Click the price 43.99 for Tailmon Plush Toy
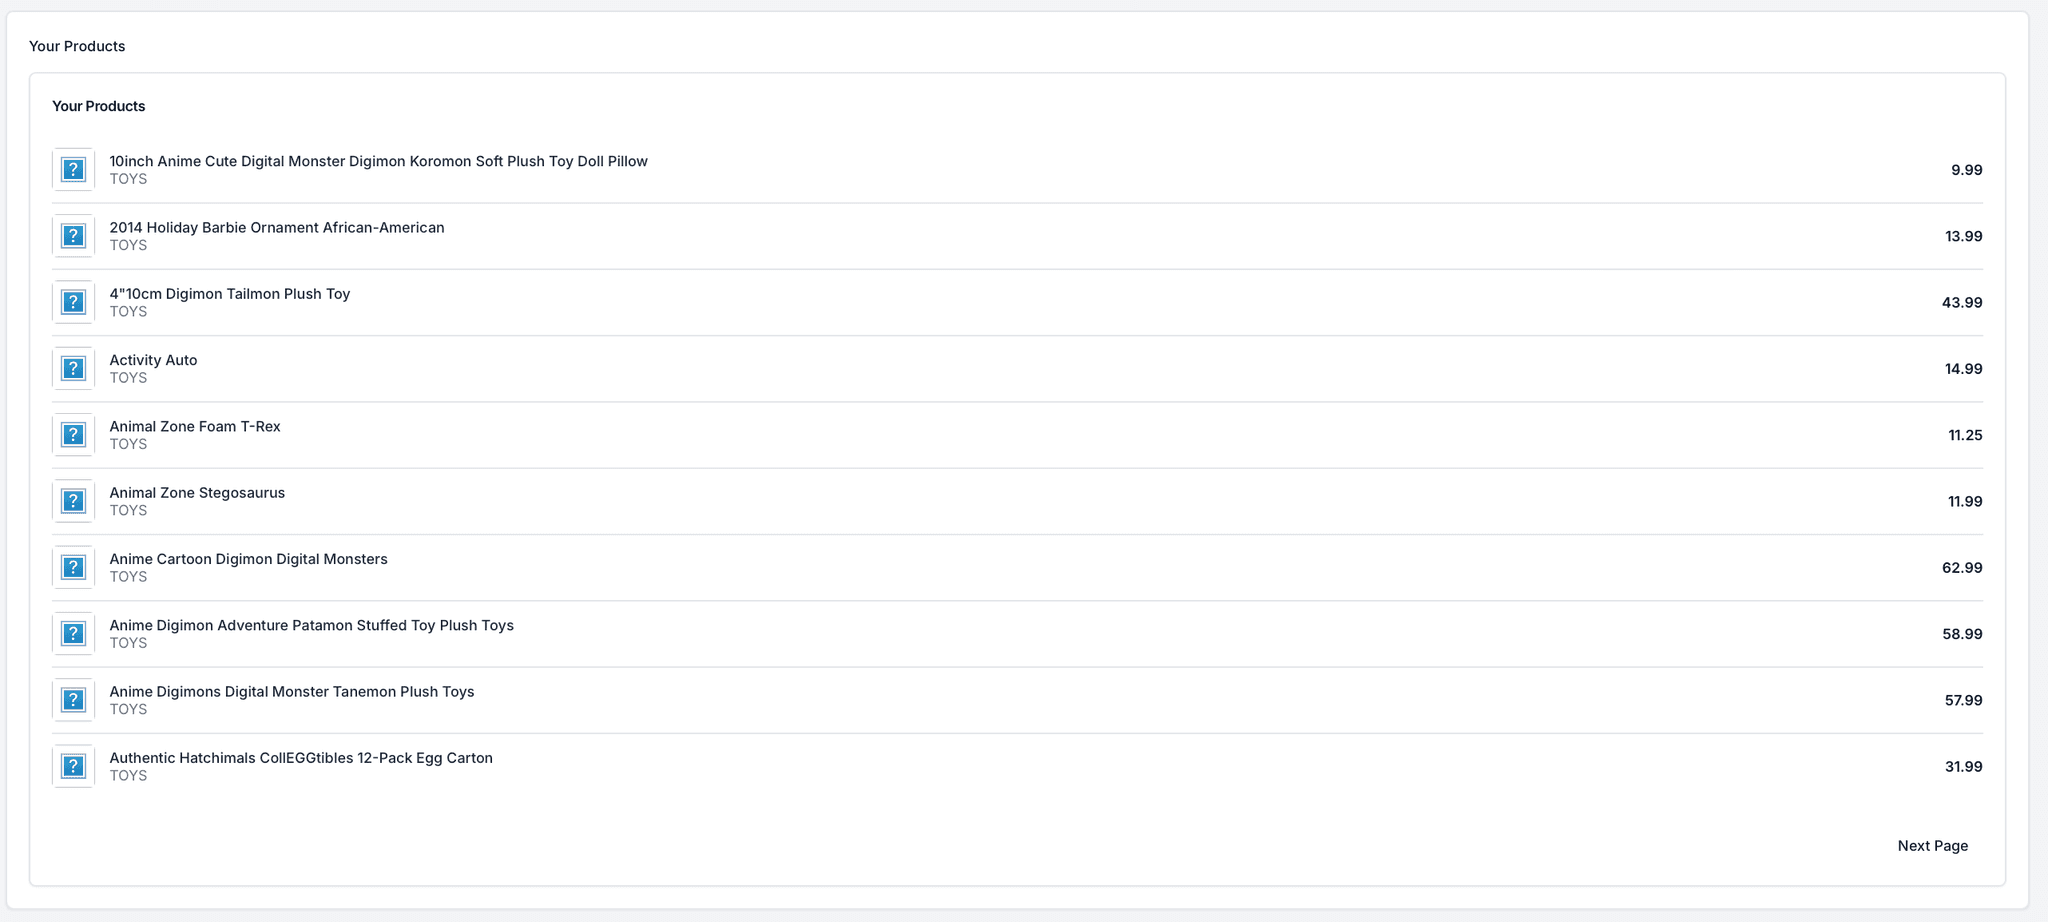The width and height of the screenshot is (2048, 922). coord(1964,302)
